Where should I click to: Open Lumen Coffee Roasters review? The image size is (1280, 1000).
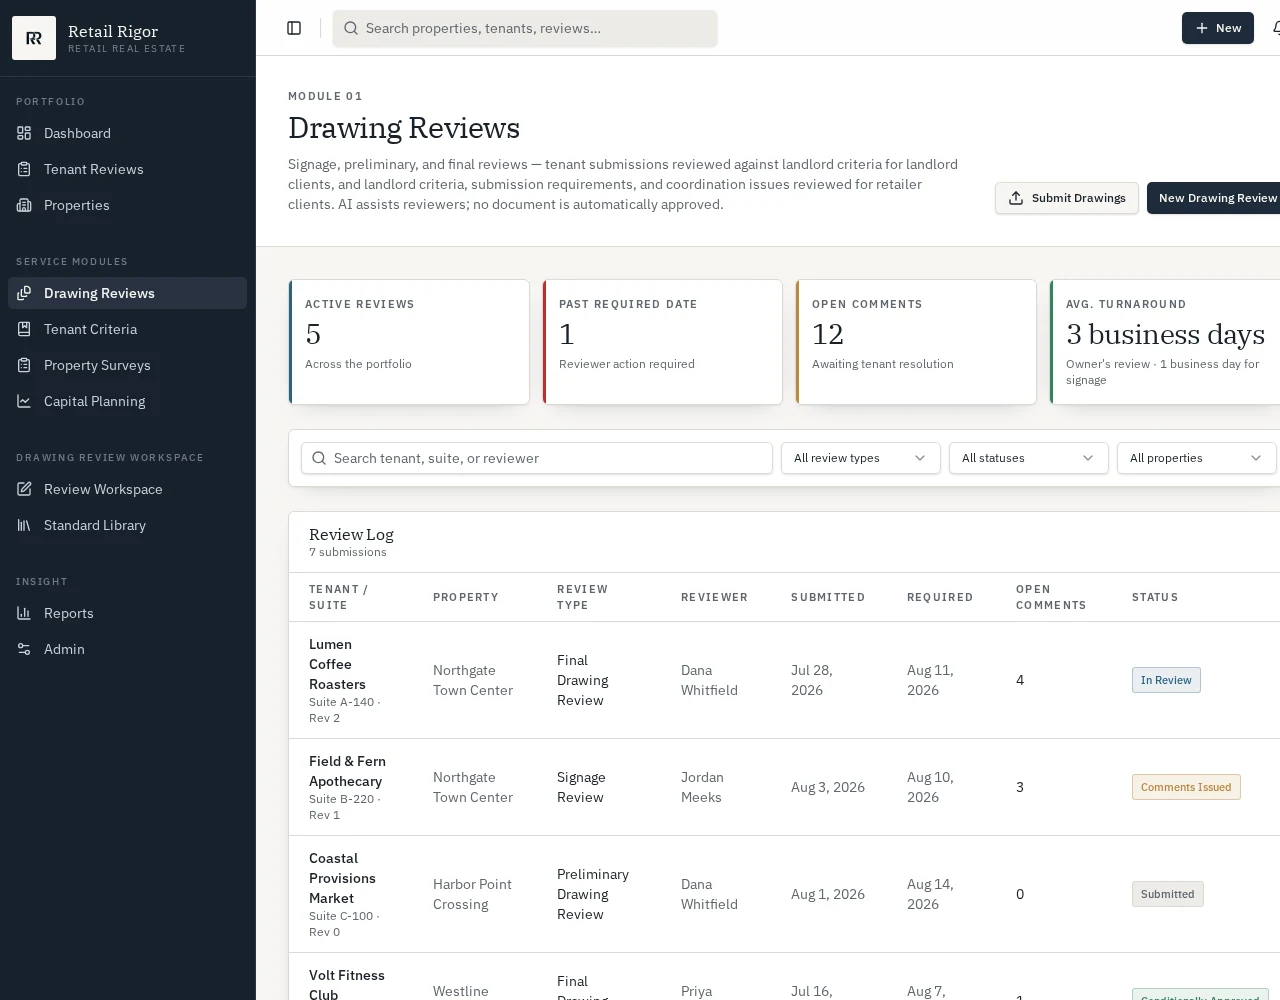click(x=337, y=664)
